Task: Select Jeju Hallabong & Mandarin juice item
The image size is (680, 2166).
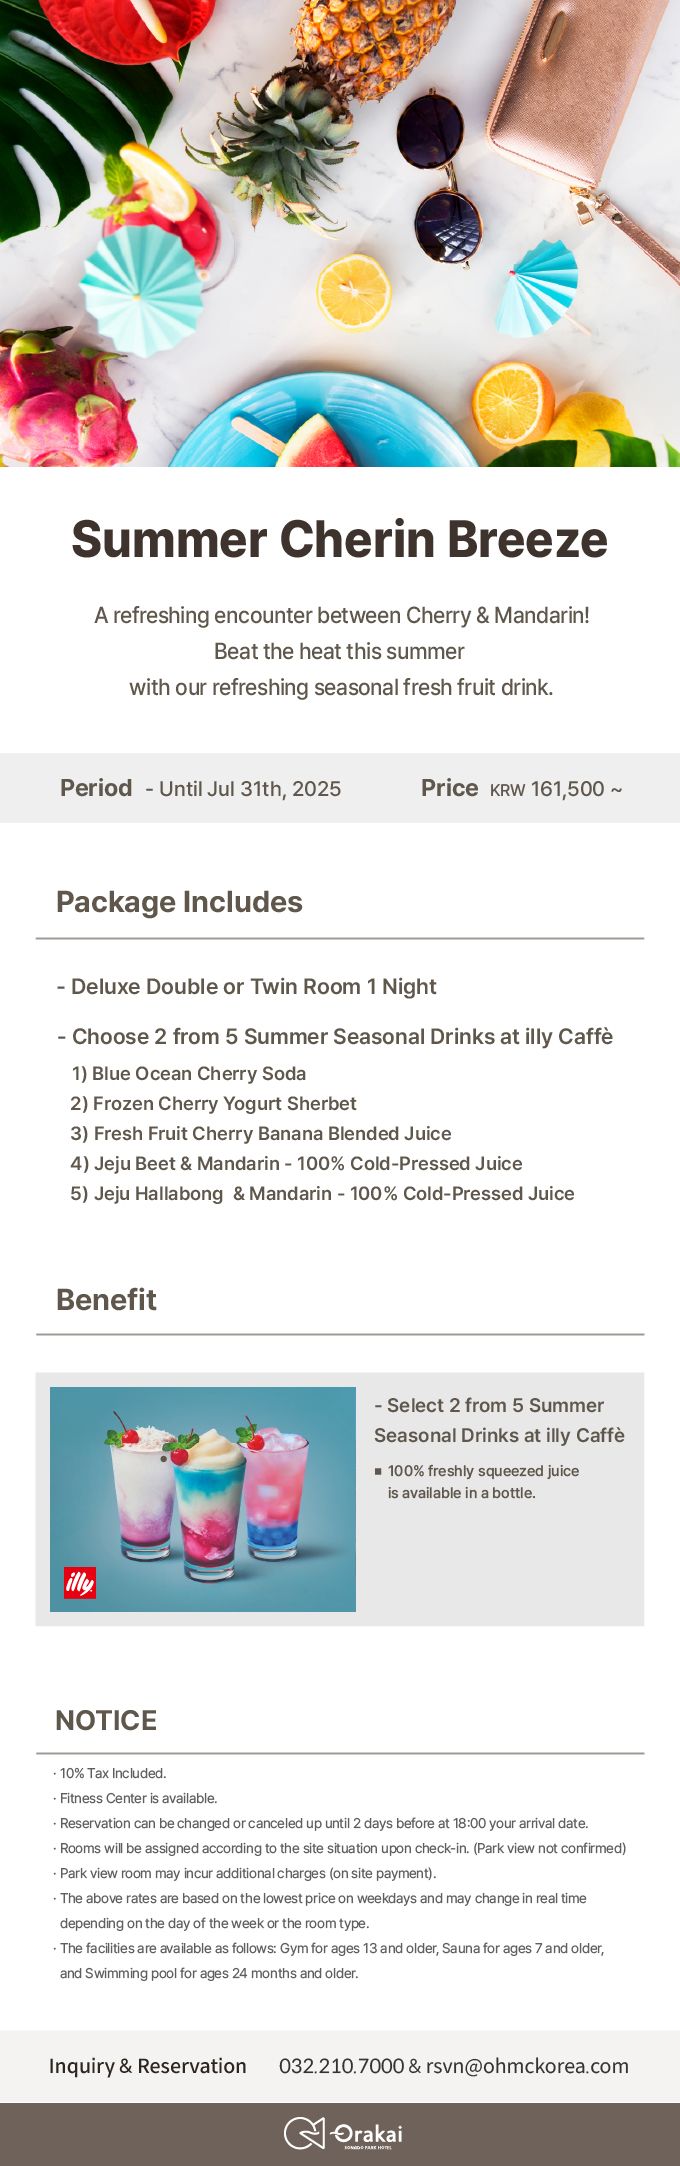Action: [322, 1193]
